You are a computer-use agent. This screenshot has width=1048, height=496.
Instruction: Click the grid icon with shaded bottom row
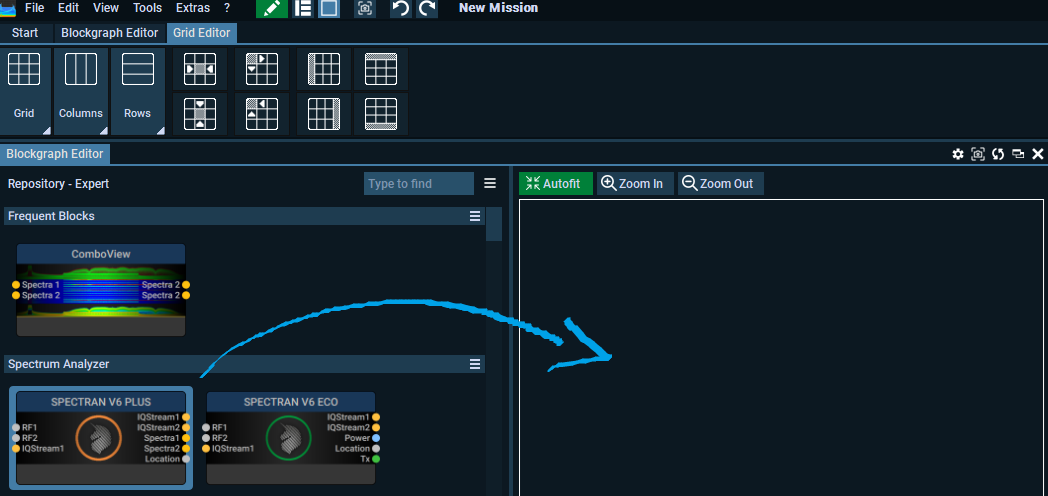381,114
